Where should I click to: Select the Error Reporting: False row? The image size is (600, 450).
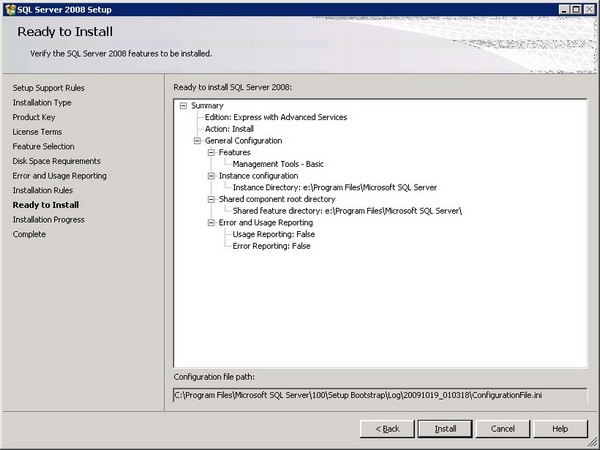(x=271, y=246)
